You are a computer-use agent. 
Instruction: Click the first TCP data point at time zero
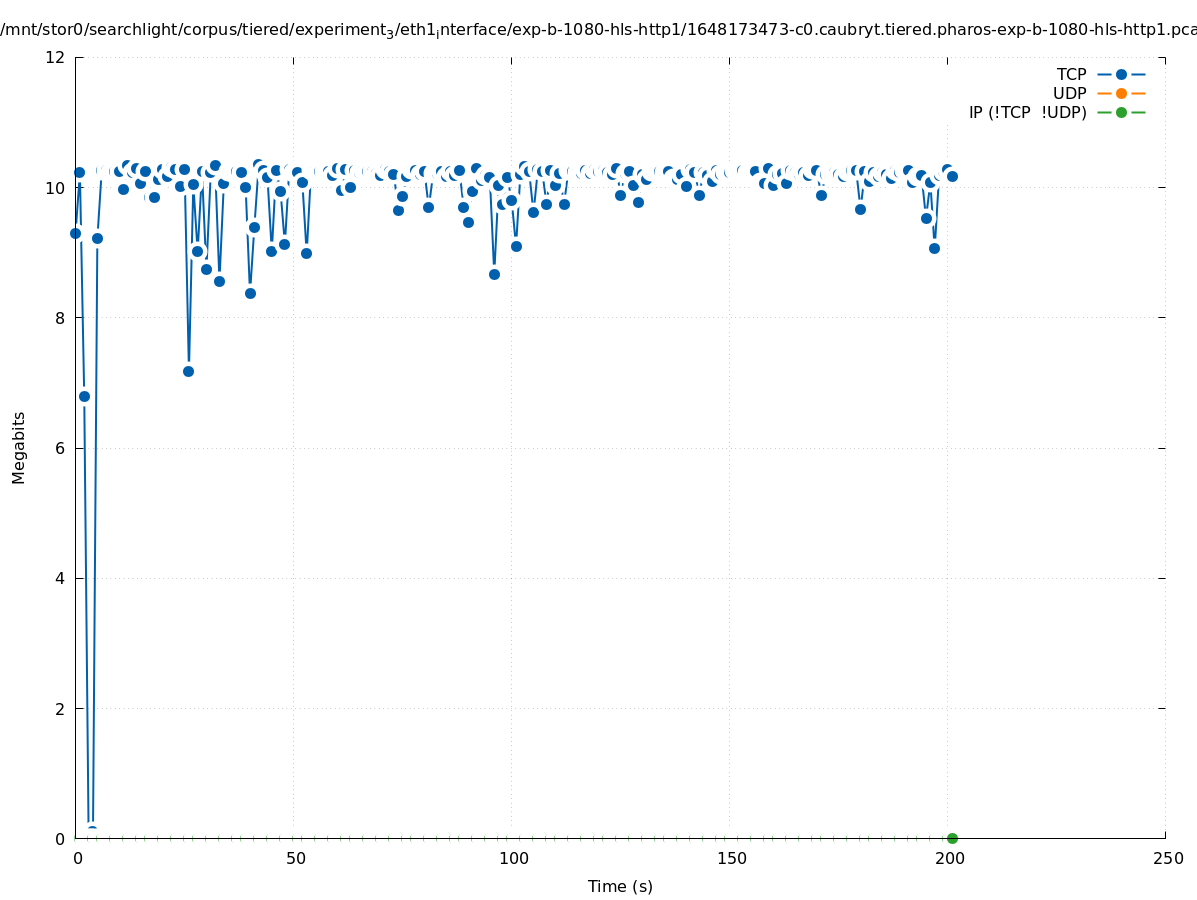pyautogui.click(x=75, y=233)
